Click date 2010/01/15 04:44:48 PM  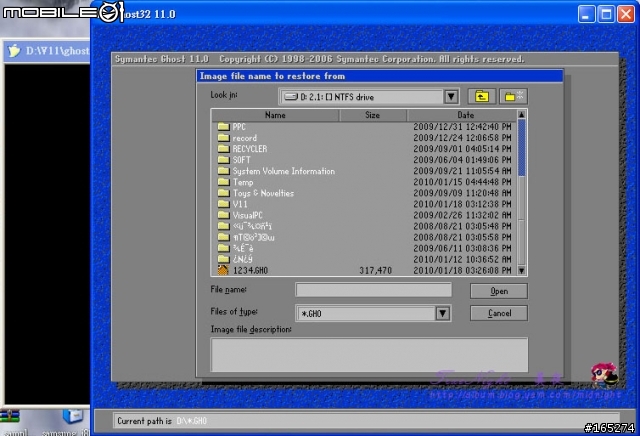point(462,182)
